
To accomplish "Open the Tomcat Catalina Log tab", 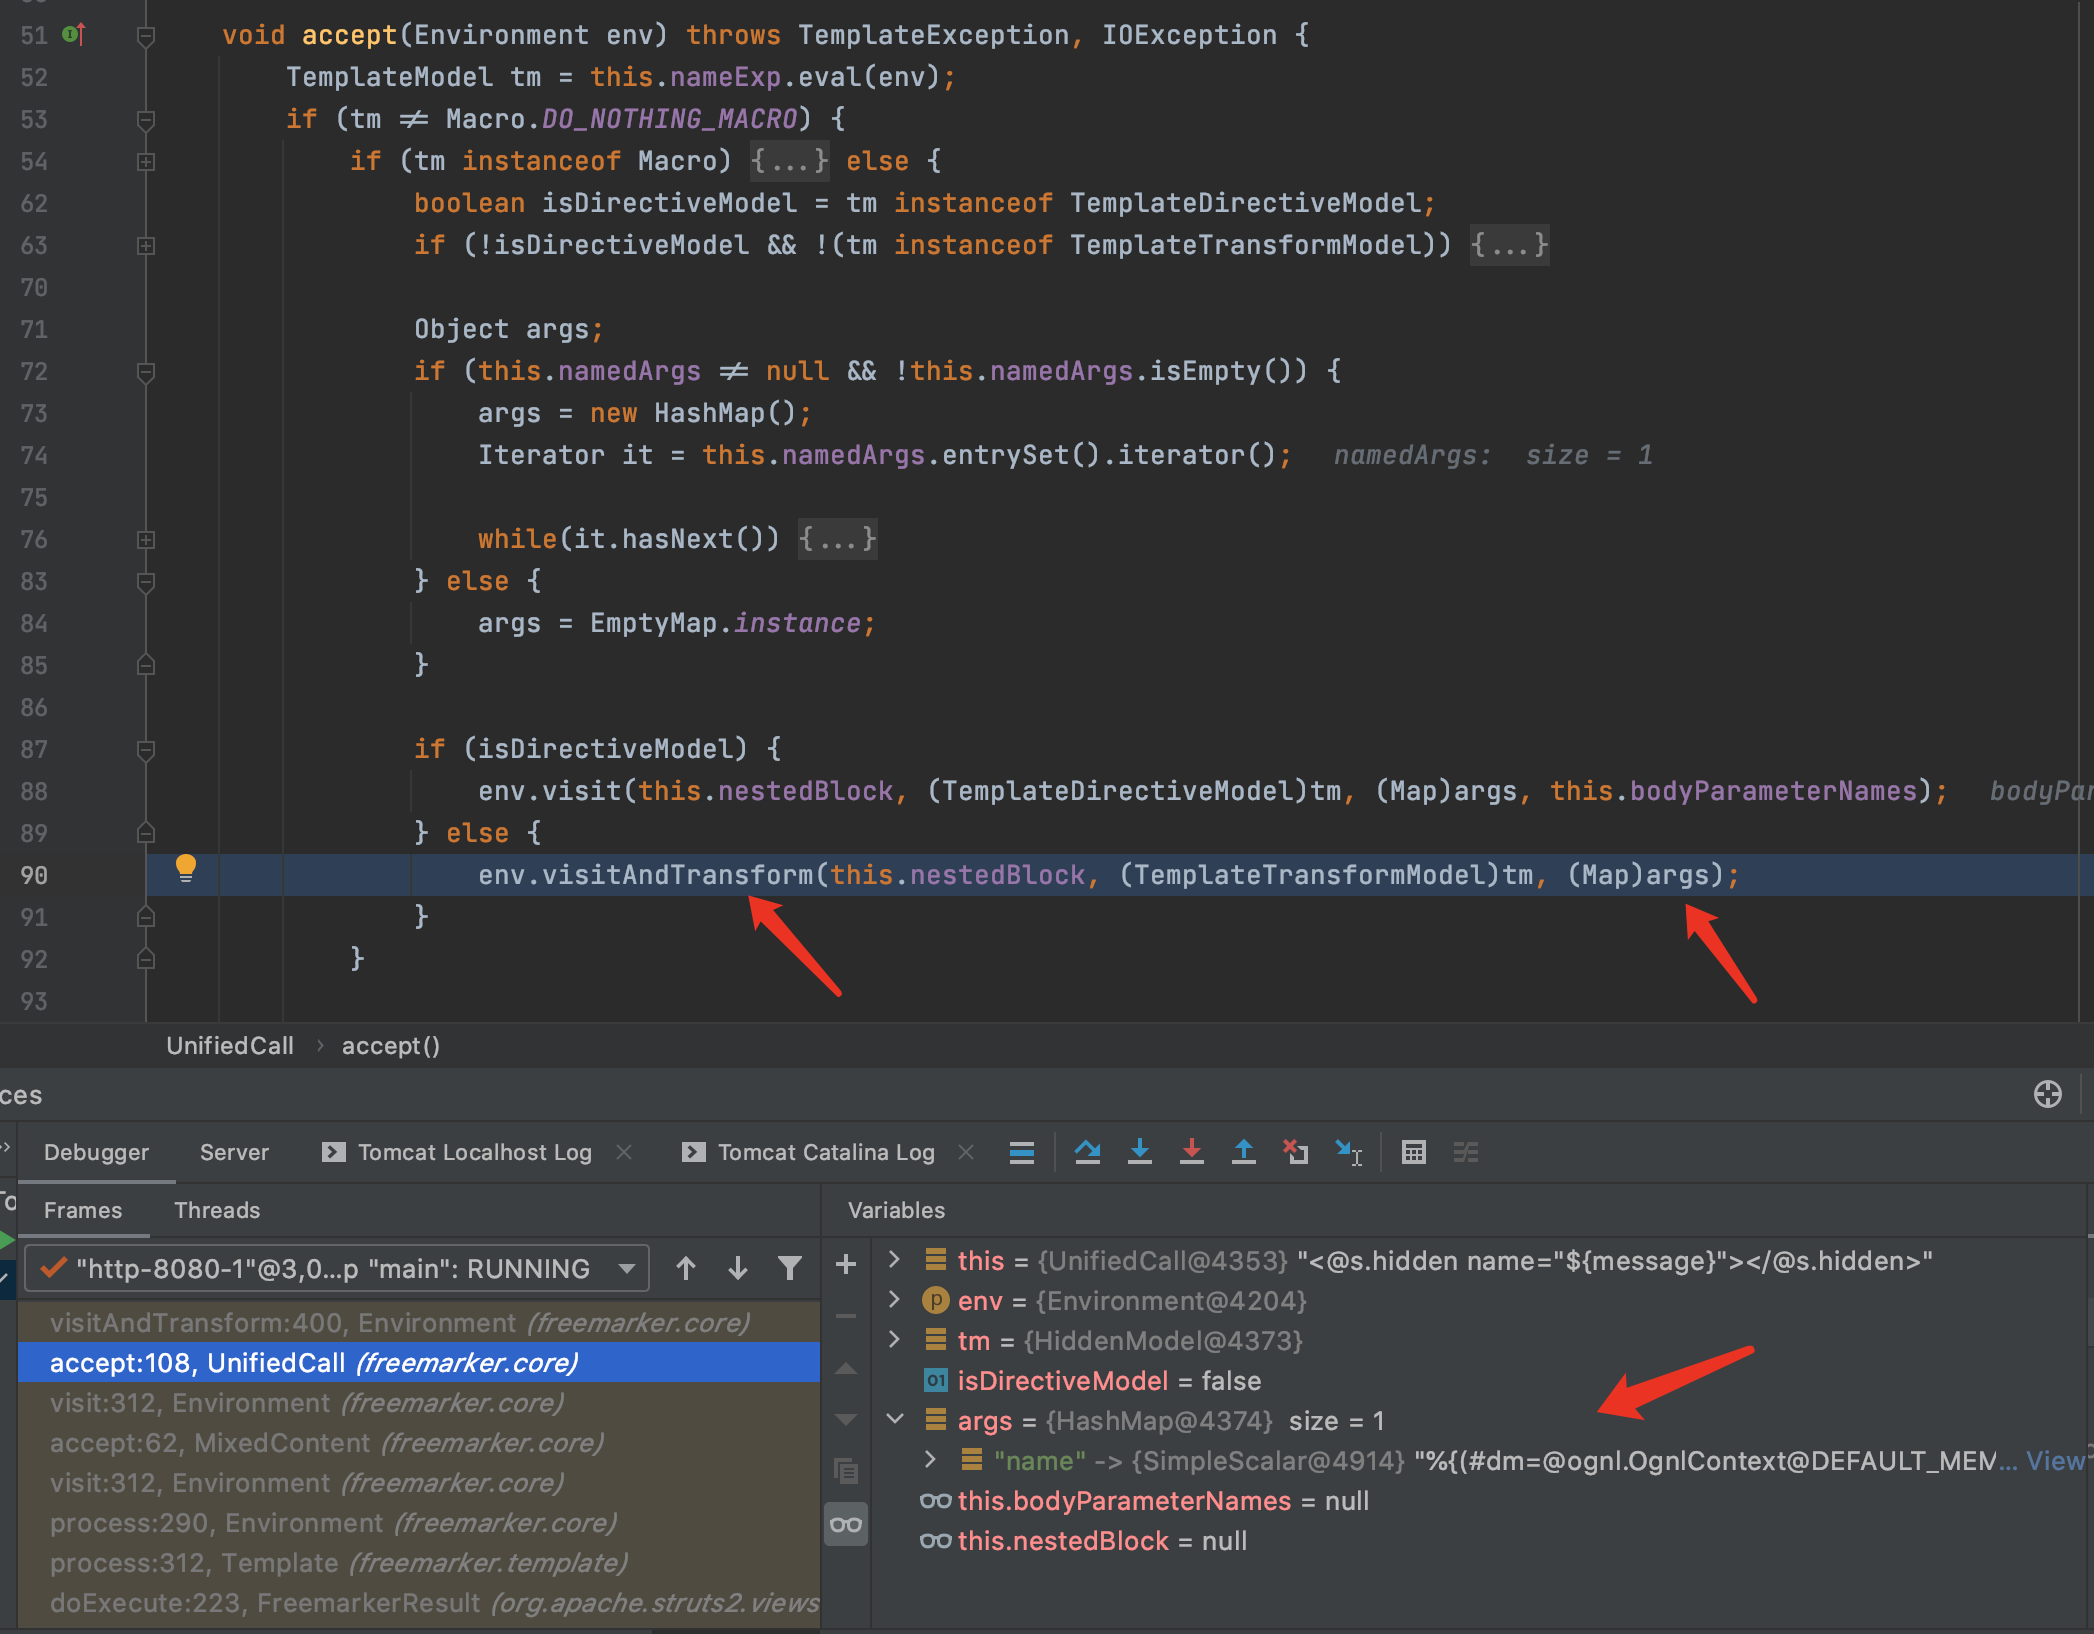I will pos(809,1152).
